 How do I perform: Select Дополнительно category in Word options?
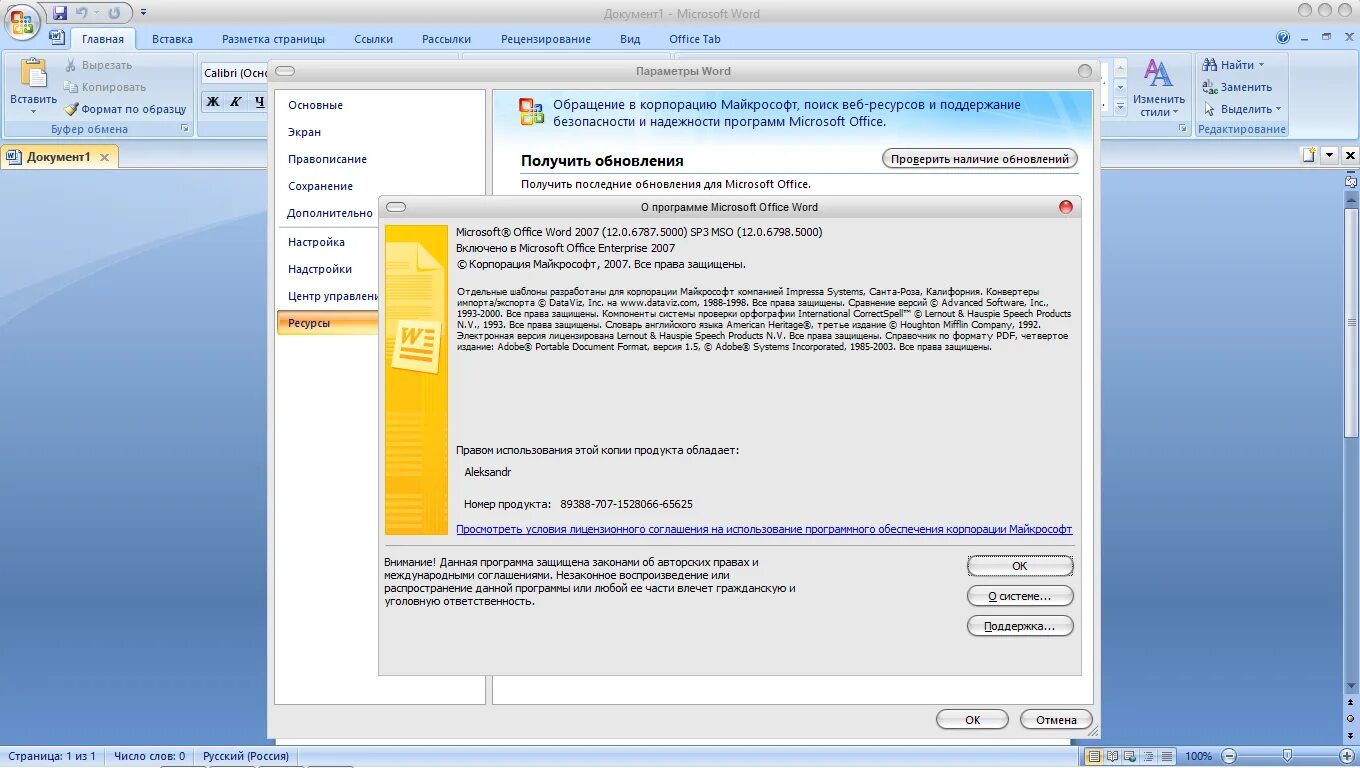click(330, 213)
